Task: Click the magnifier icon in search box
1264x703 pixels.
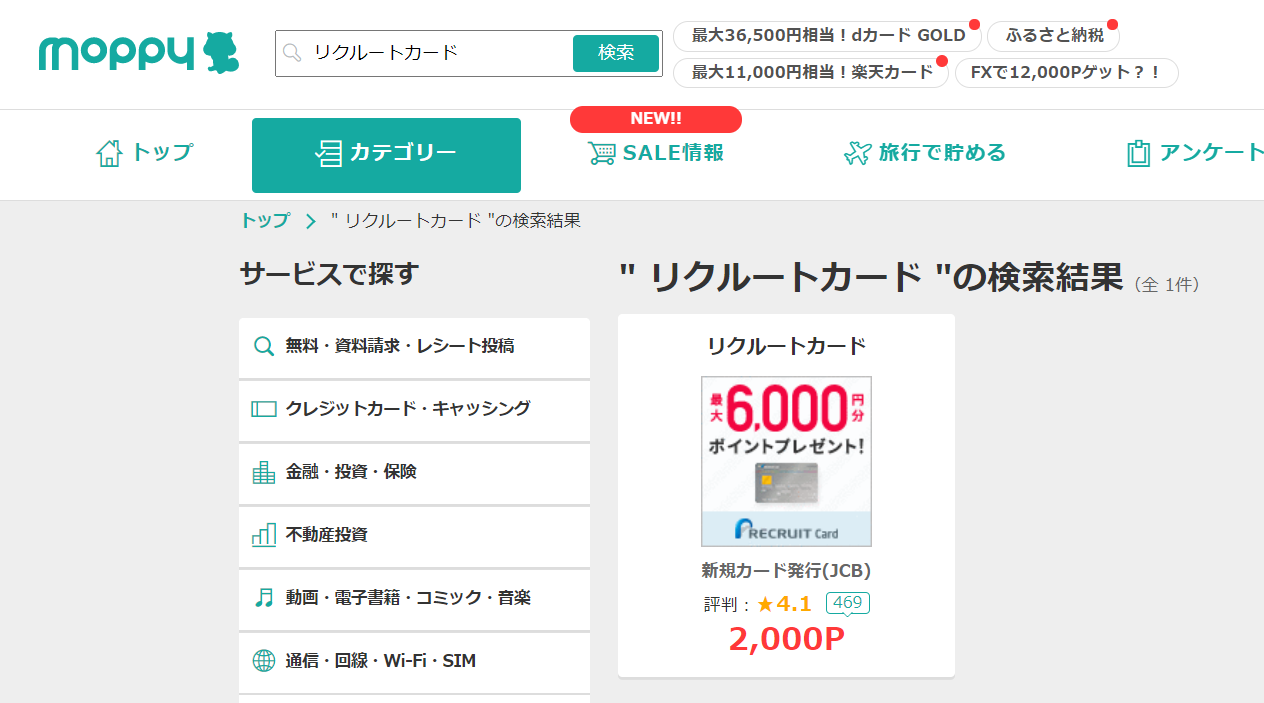Action: (x=292, y=53)
